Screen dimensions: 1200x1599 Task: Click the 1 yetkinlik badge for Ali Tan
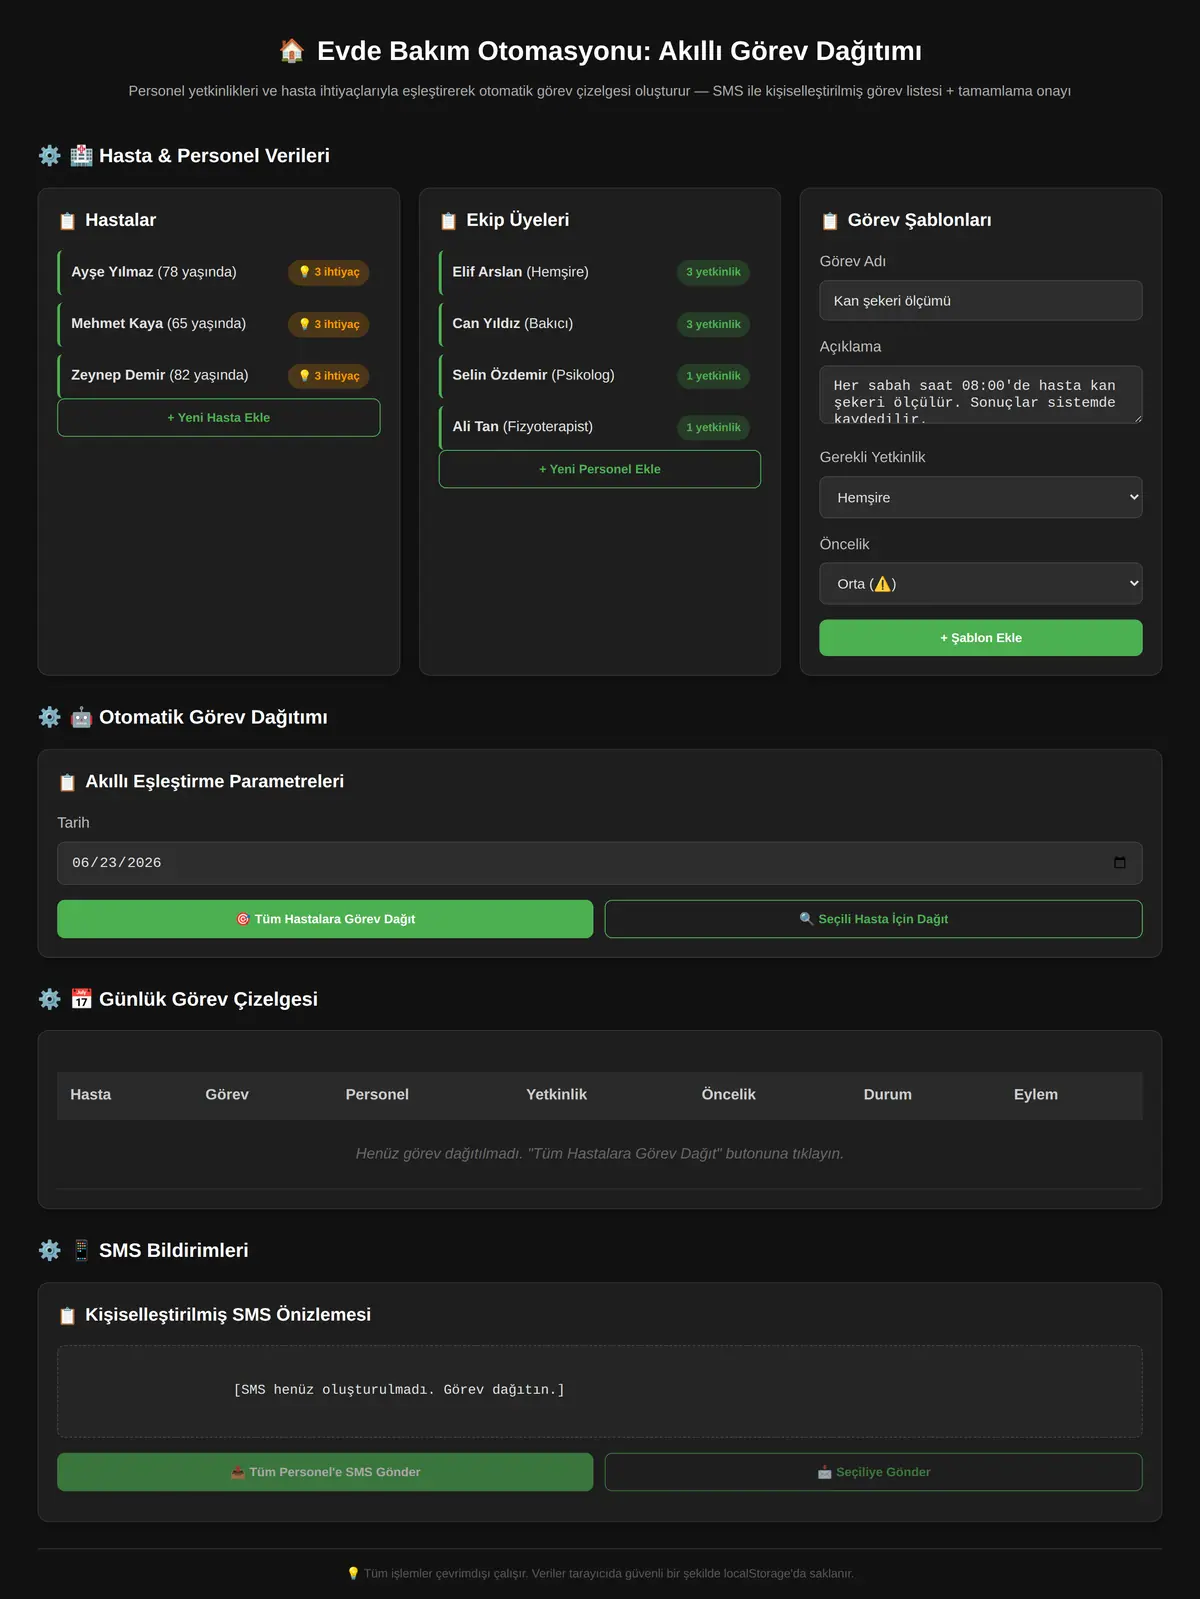713,427
